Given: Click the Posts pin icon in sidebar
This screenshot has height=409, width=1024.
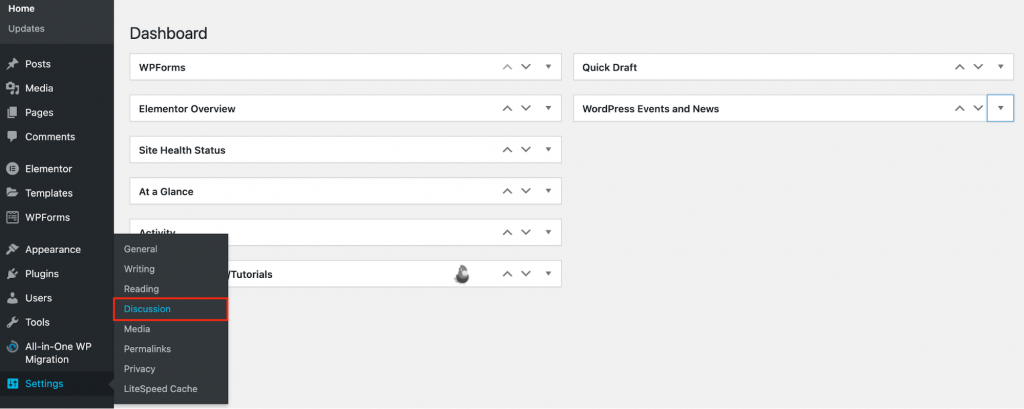Looking at the screenshot, I should (x=12, y=64).
